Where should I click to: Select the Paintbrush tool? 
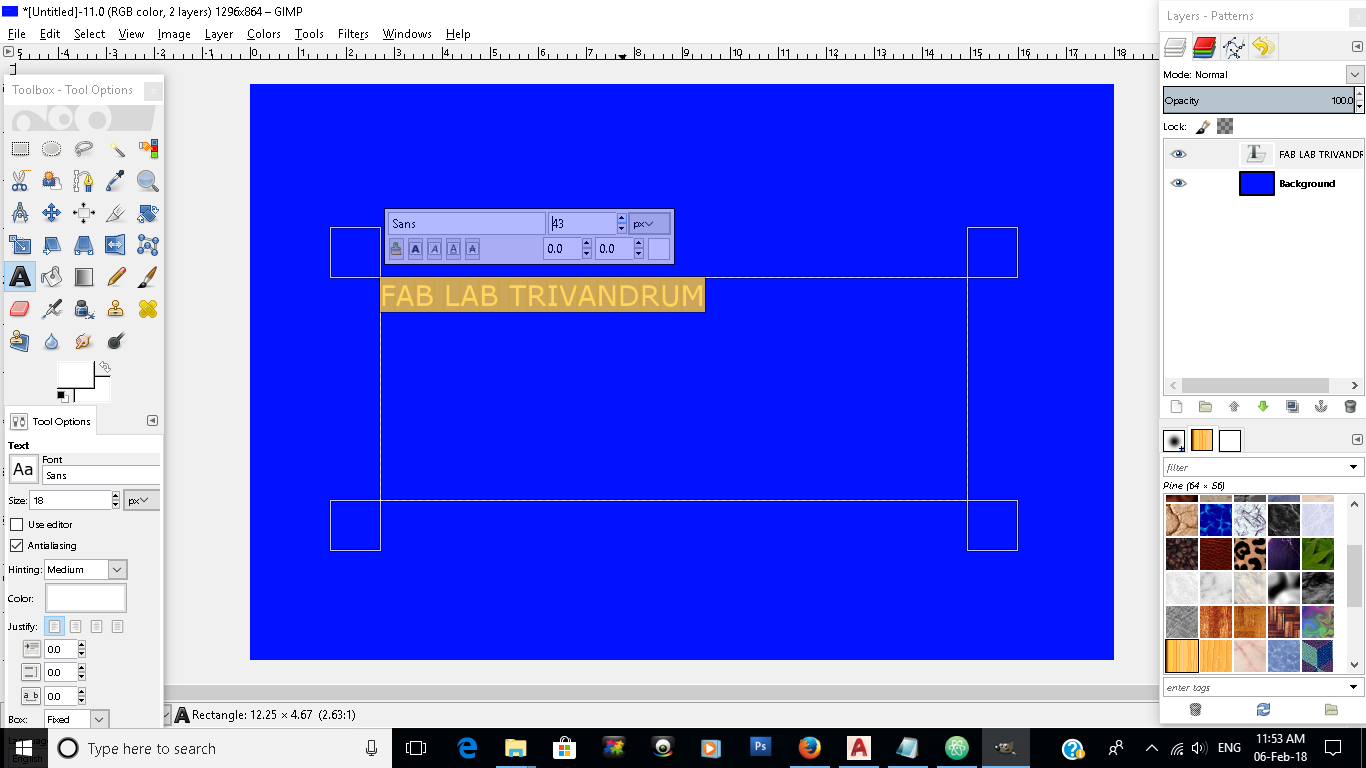pyautogui.click(x=148, y=277)
